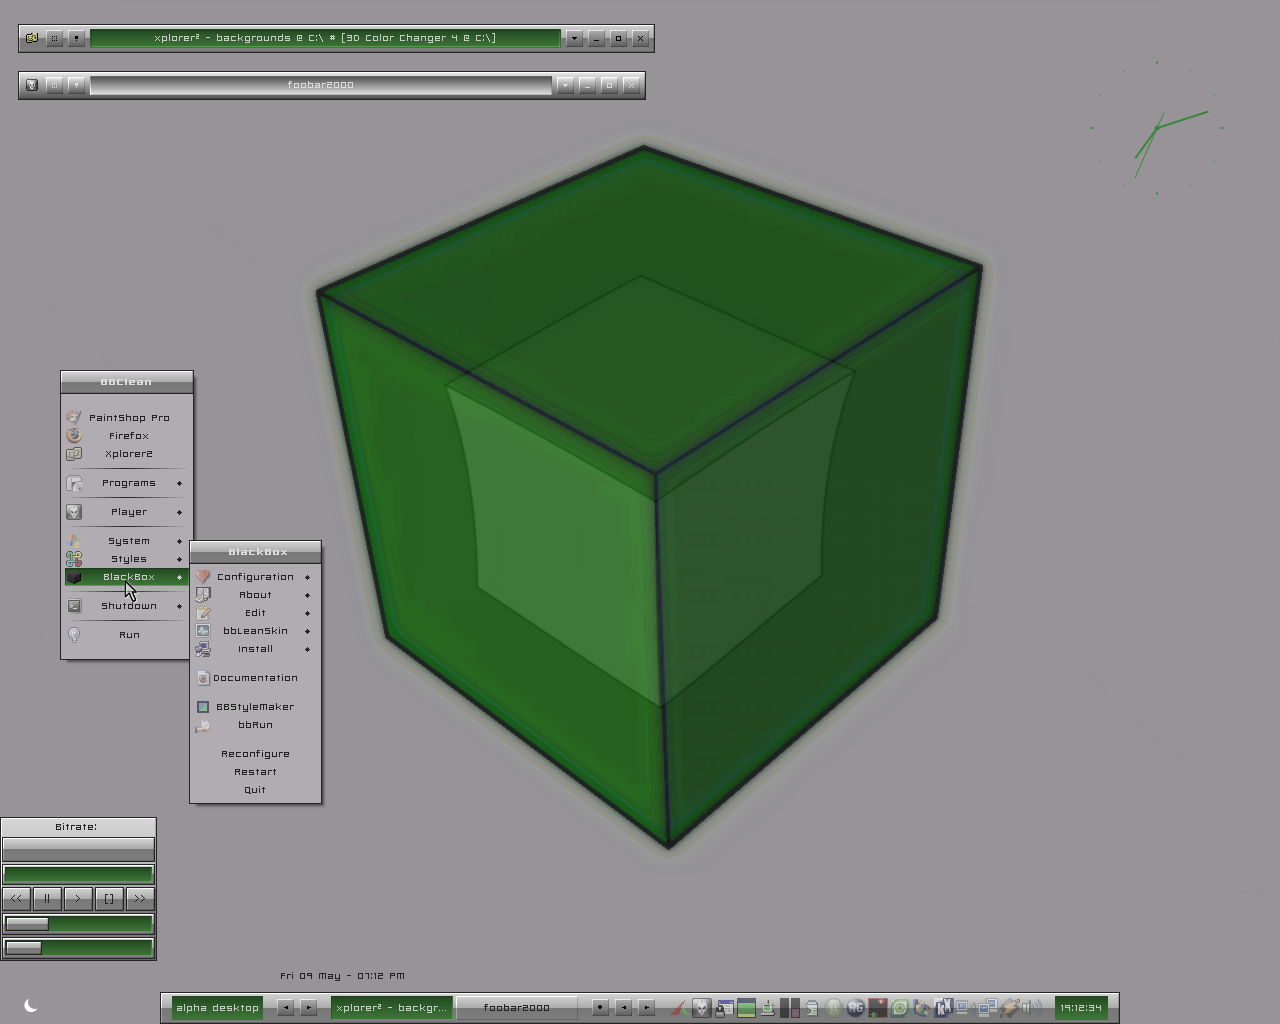The image size is (1280, 1024).
Task: Click the bbRun lightbulb icon
Action: click(x=203, y=724)
